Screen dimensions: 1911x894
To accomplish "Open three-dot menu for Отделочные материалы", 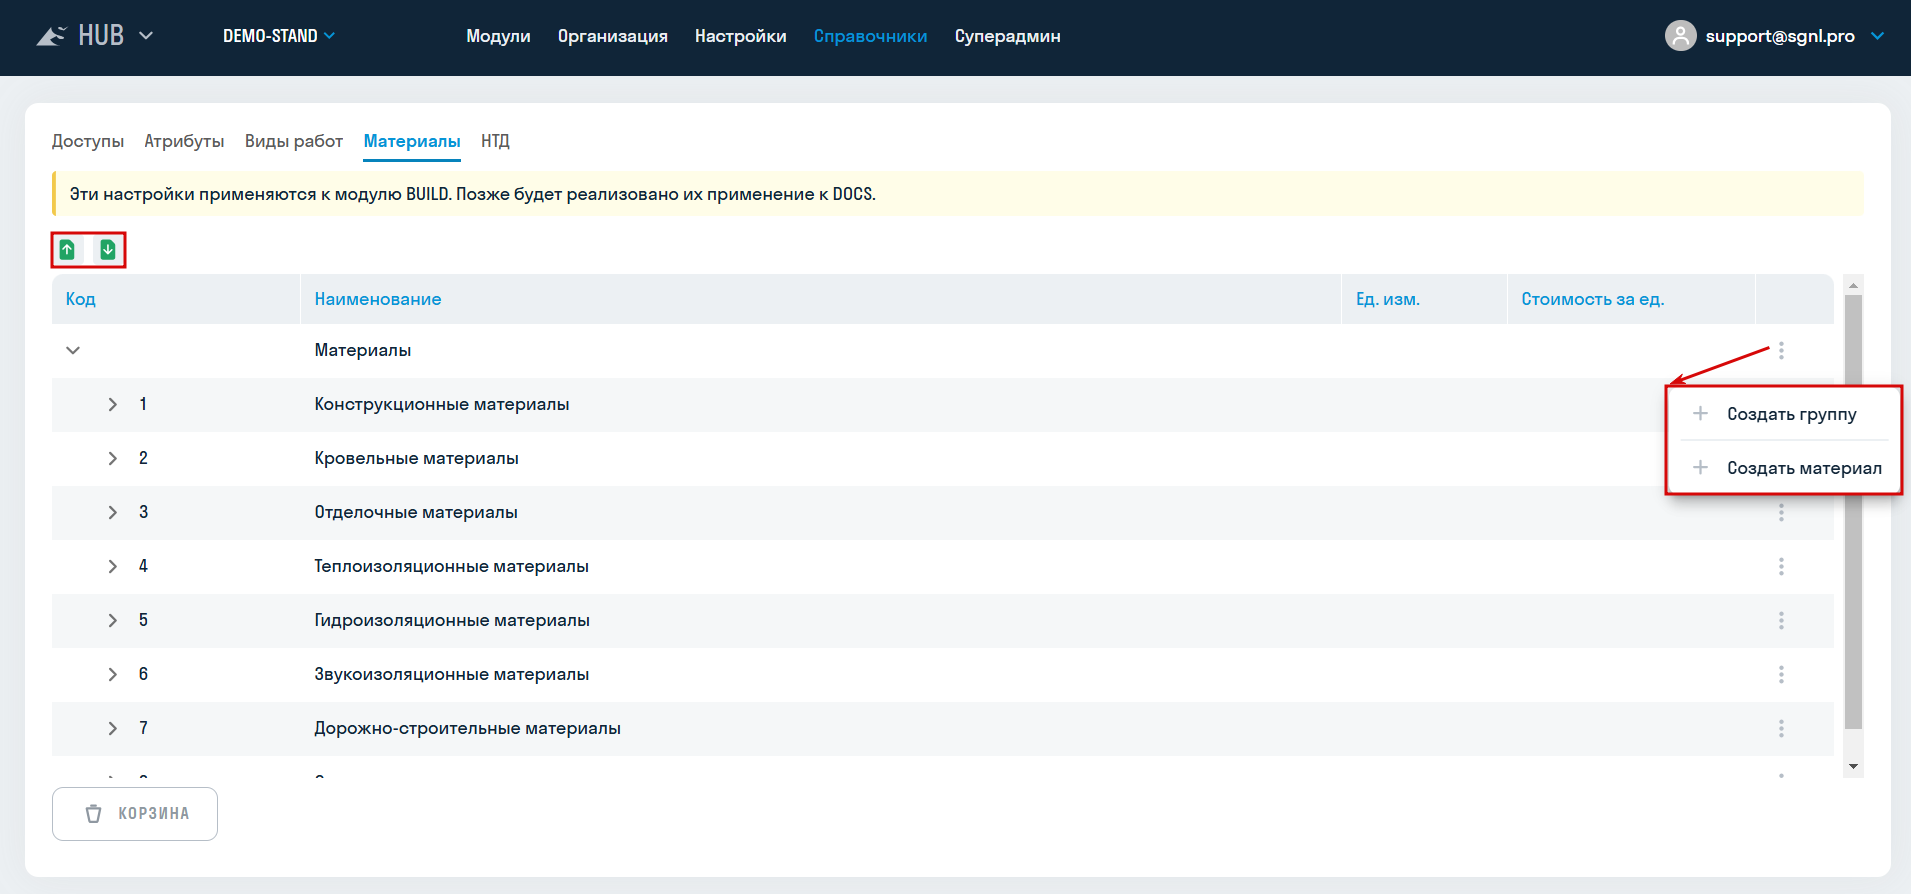I will [x=1781, y=513].
